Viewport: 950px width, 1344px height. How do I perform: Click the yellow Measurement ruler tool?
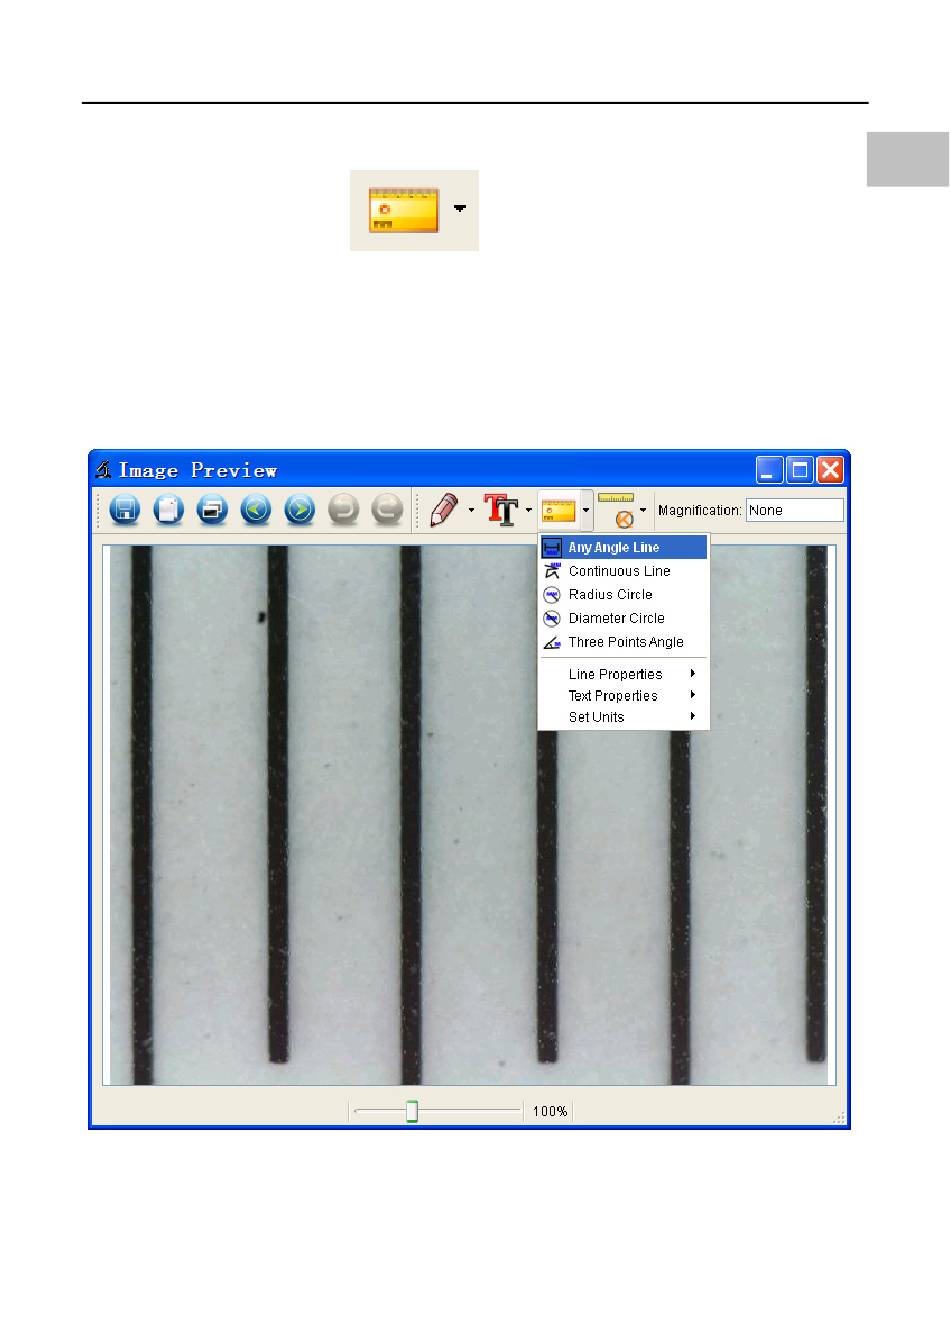coord(559,511)
